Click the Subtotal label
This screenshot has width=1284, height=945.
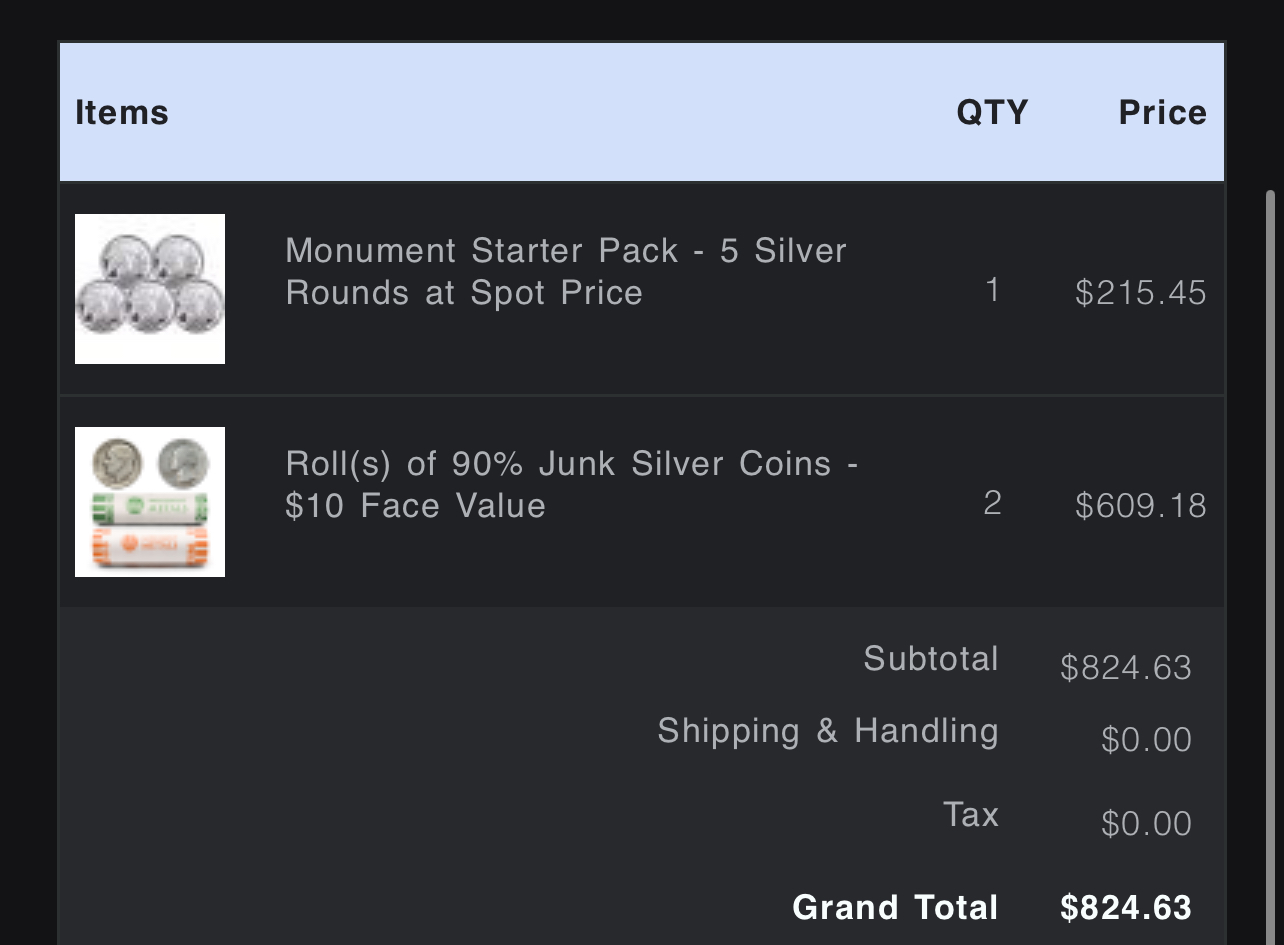pyautogui.click(x=931, y=658)
